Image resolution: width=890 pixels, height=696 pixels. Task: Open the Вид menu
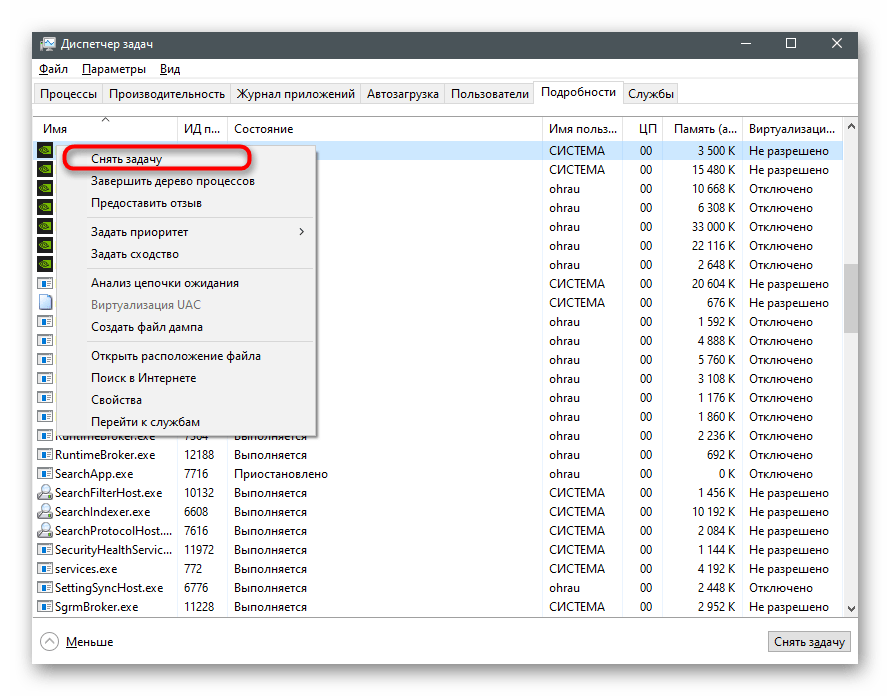[170, 69]
